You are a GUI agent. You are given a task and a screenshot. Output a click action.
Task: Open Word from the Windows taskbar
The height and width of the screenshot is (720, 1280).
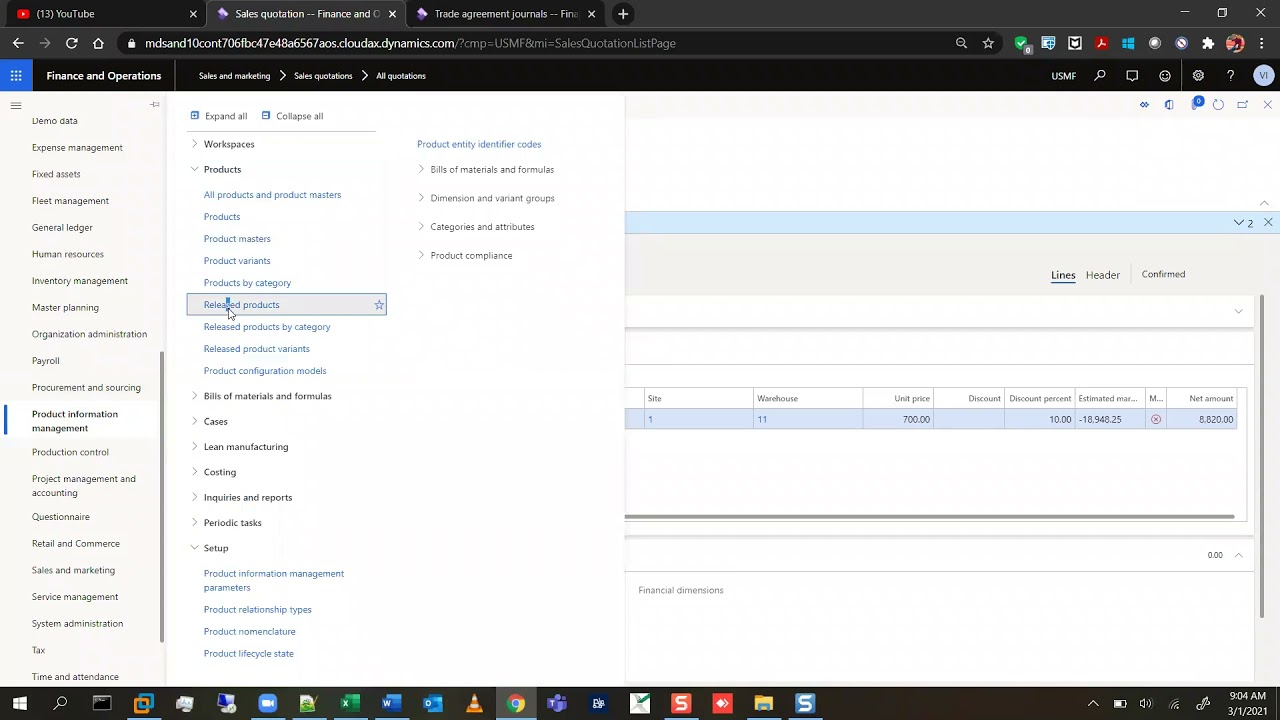391,703
